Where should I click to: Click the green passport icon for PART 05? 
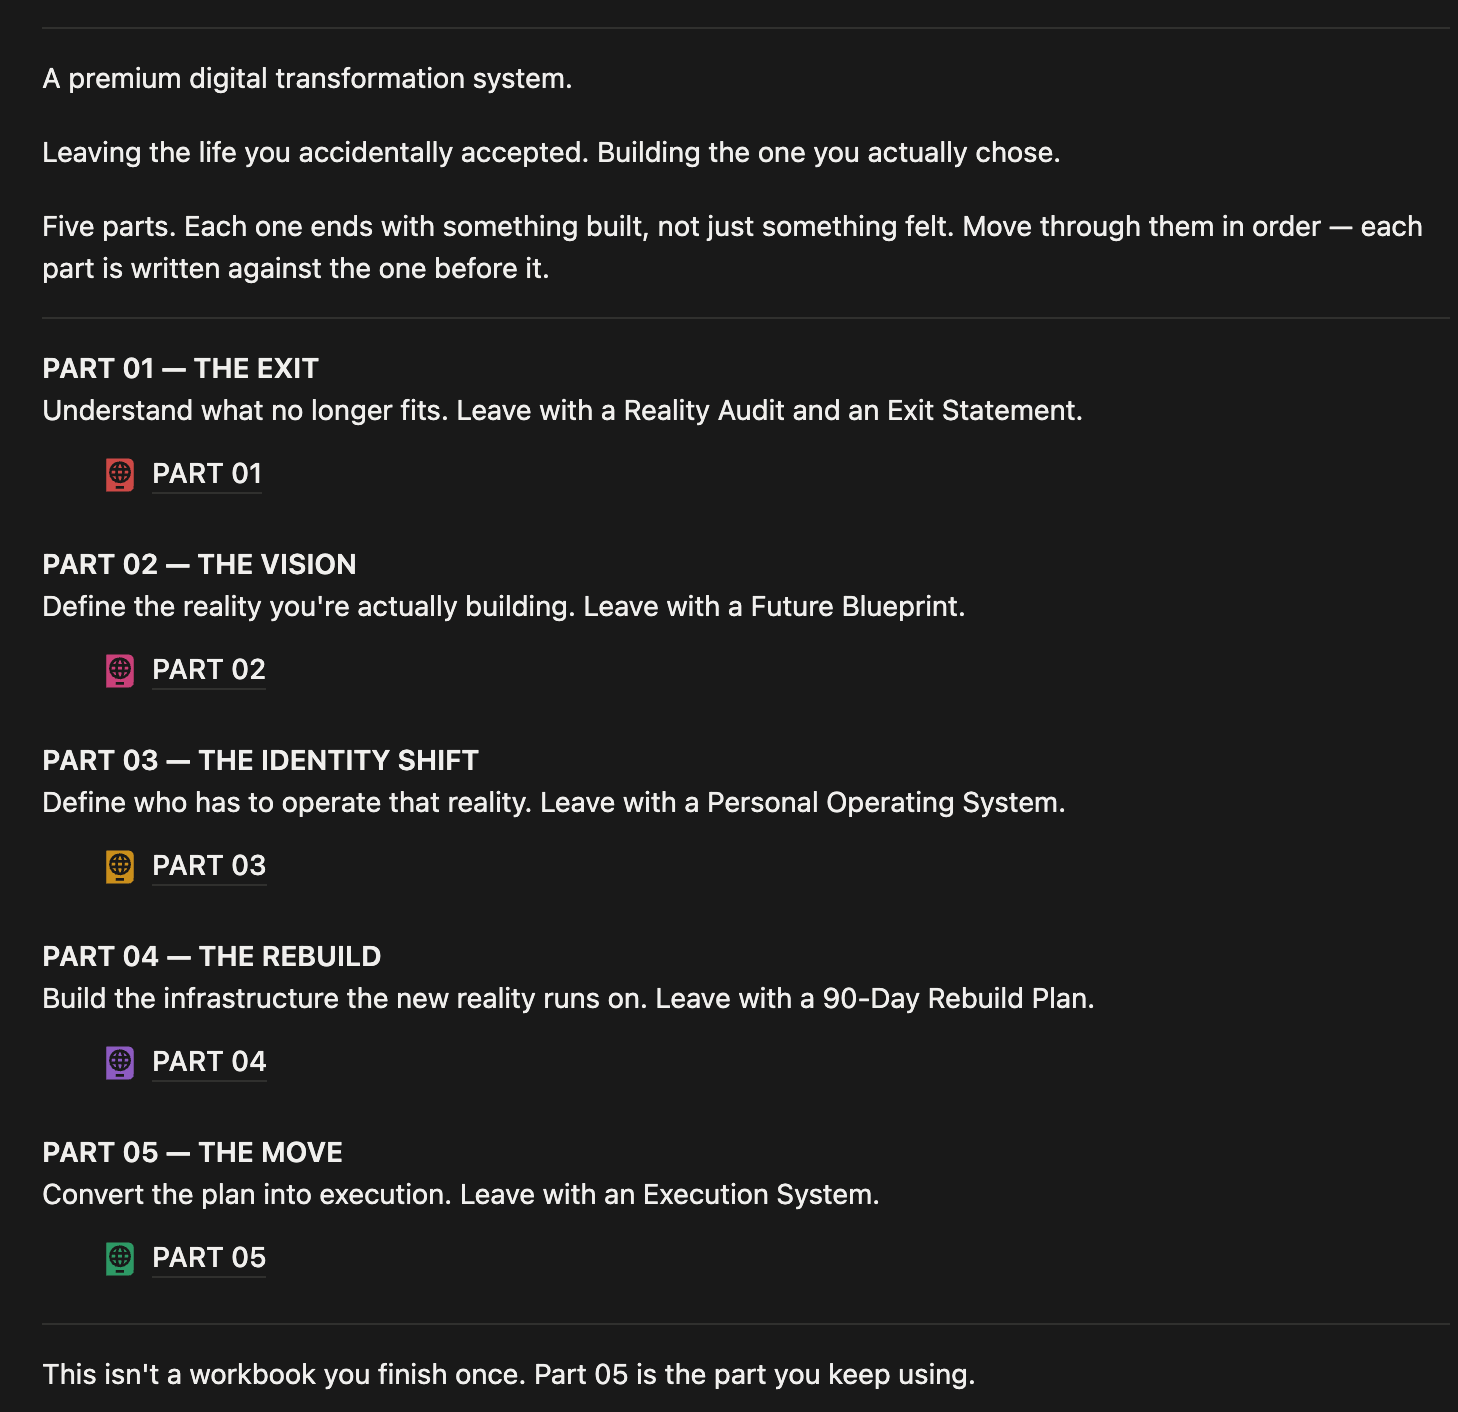coord(120,1258)
